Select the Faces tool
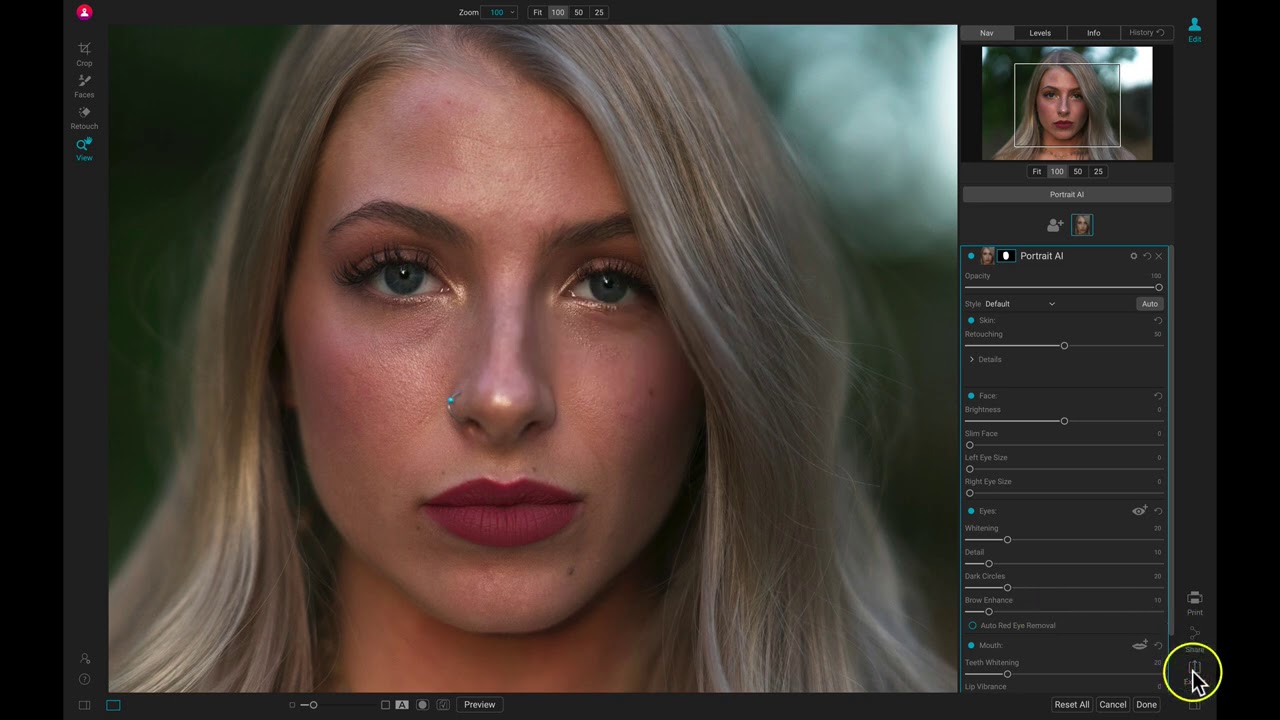 84,85
